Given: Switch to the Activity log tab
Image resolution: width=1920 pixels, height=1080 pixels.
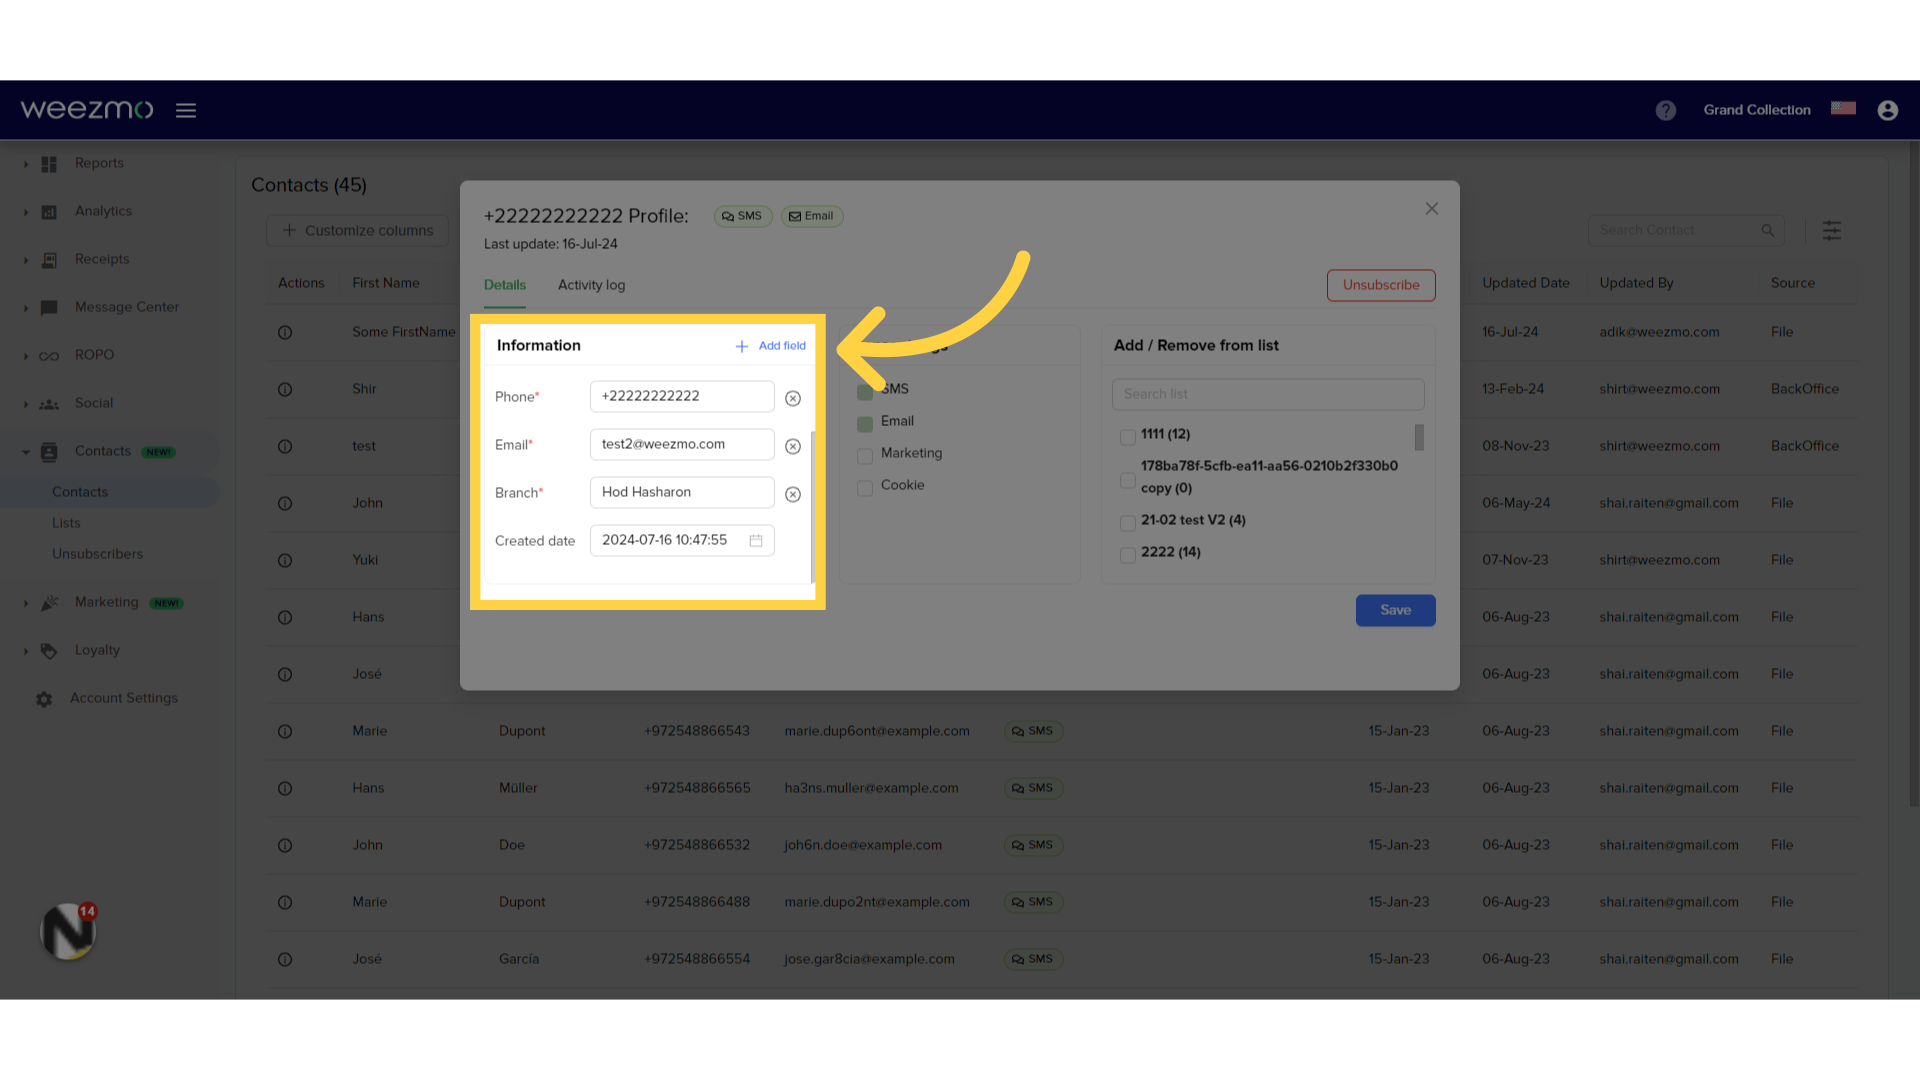Looking at the screenshot, I should 591,285.
